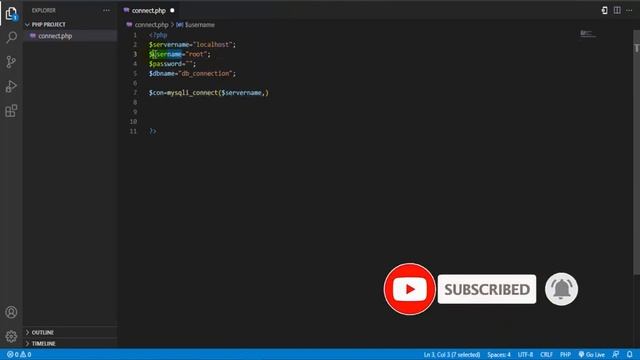The height and width of the screenshot is (360, 640).
Task: Click the "root" string on line 3
Action: pyautogui.click(x=197, y=54)
